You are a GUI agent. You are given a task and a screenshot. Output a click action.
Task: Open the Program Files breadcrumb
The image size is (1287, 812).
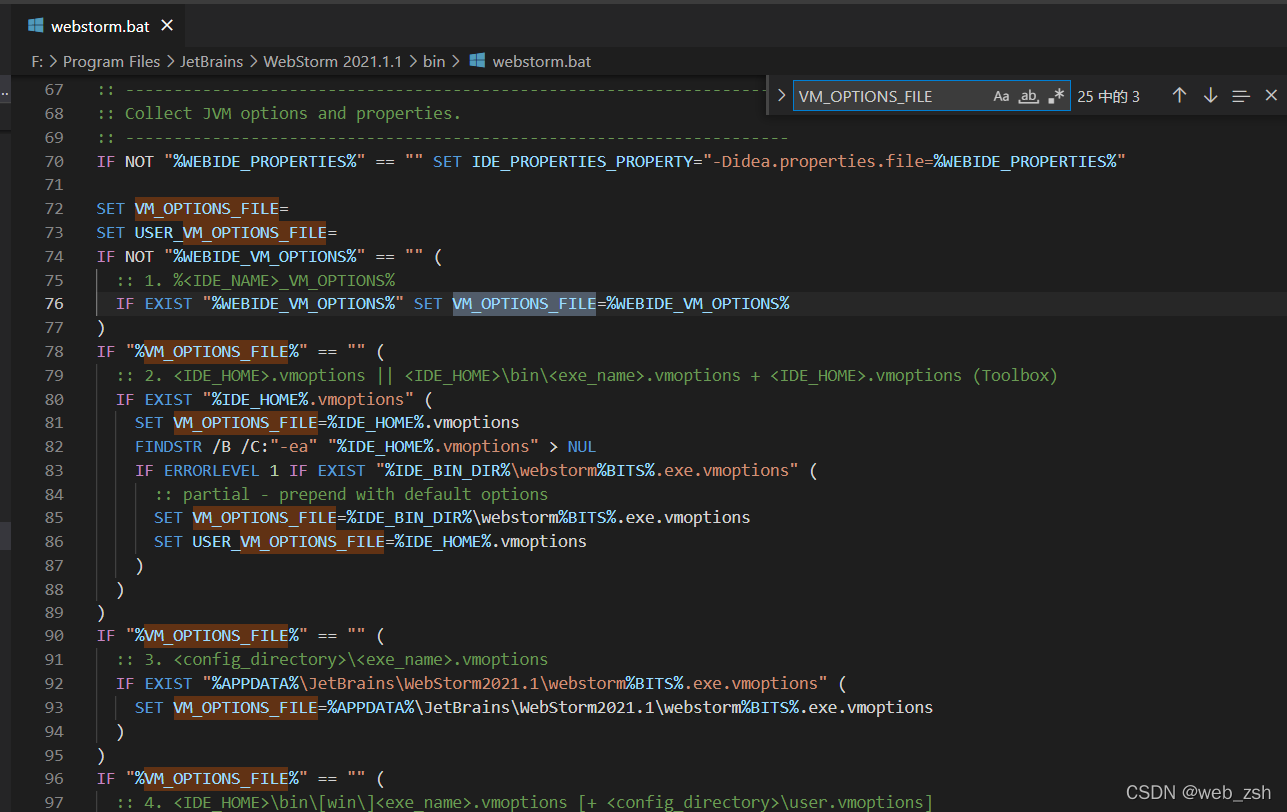pyautogui.click(x=111, y=61)
